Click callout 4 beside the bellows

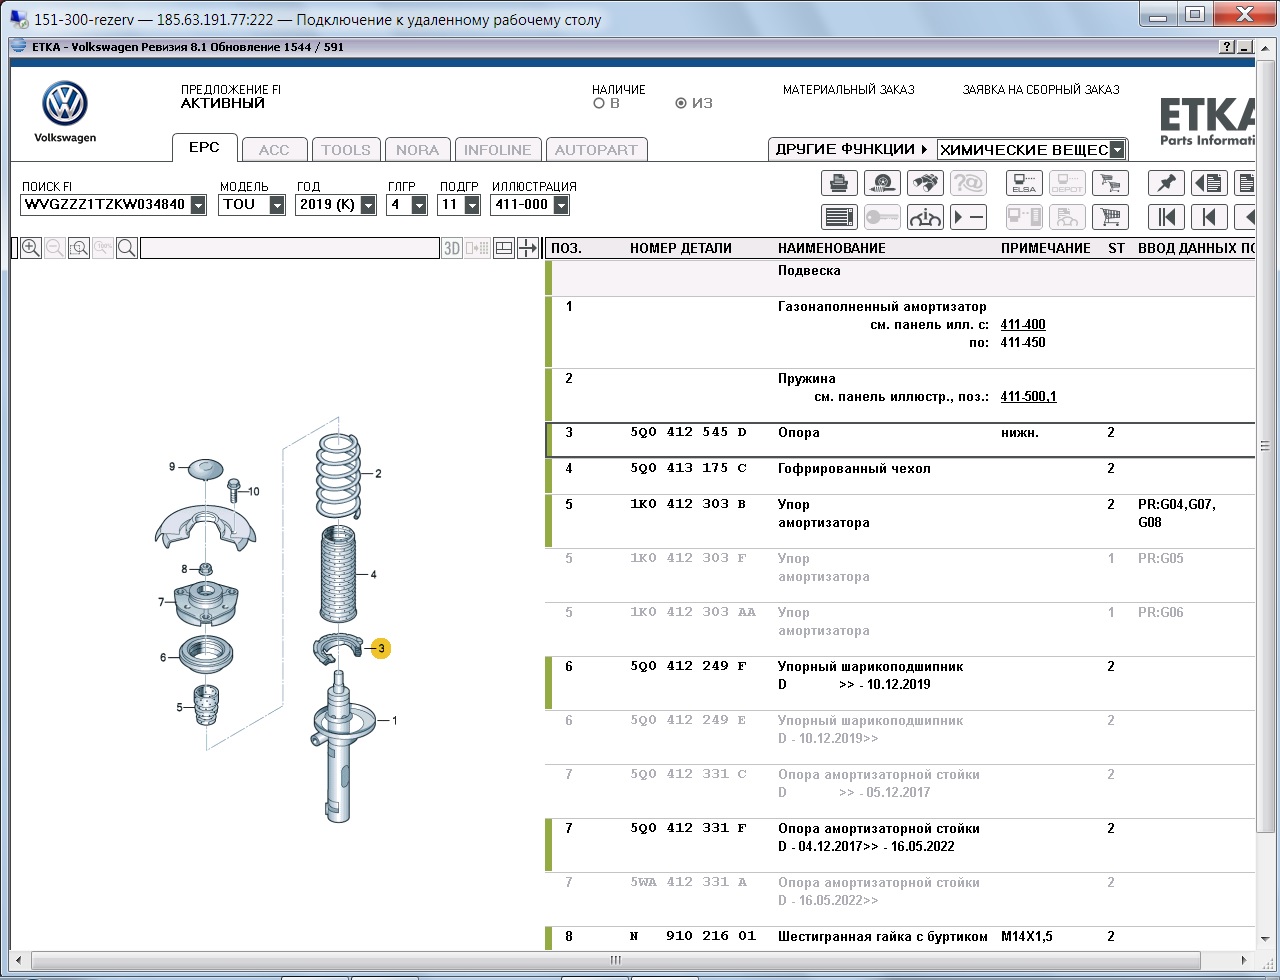coord(373,575)
